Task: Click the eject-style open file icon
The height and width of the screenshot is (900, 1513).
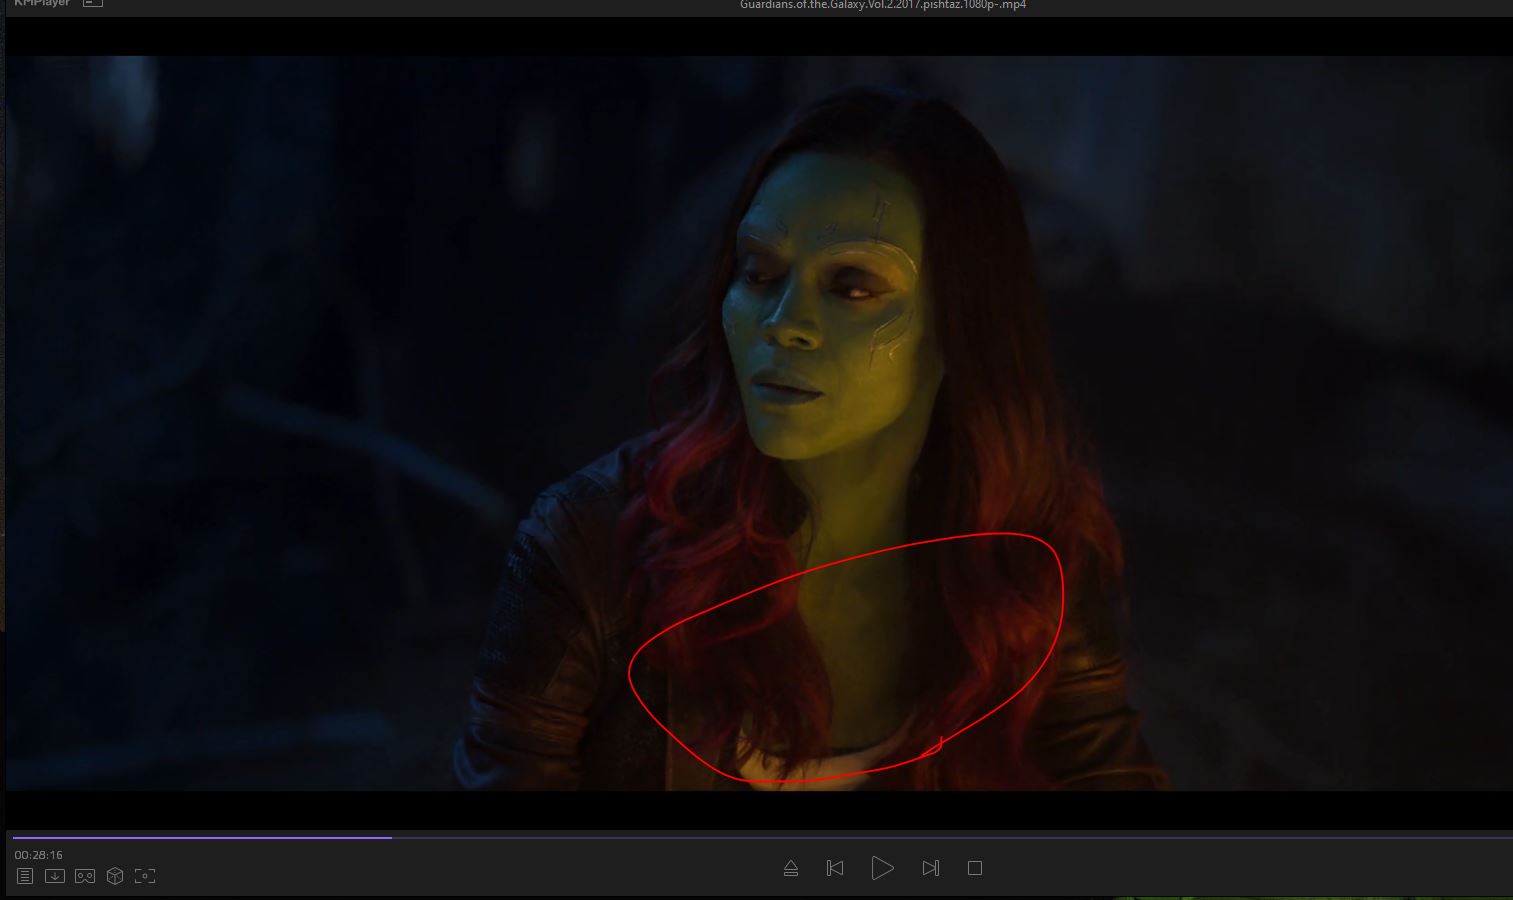Action: tap(791, 868)
